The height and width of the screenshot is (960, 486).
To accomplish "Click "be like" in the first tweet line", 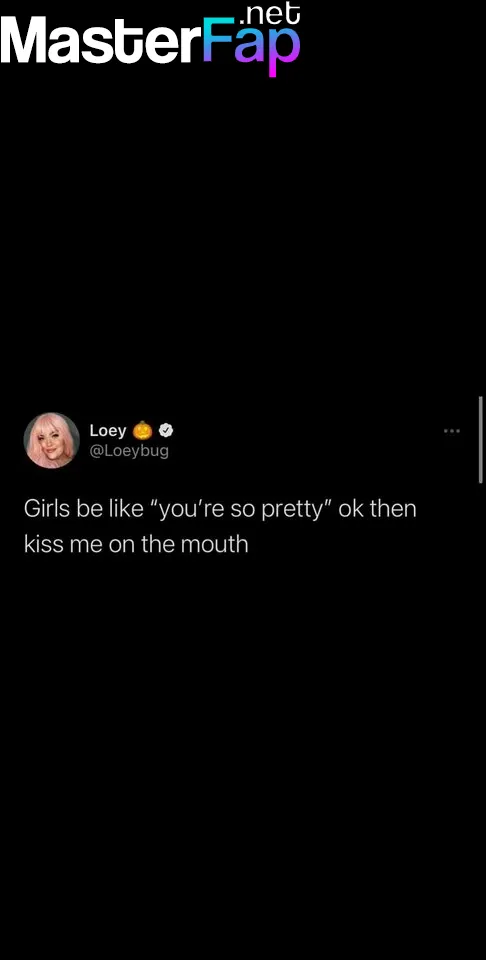I will [110, 509].
